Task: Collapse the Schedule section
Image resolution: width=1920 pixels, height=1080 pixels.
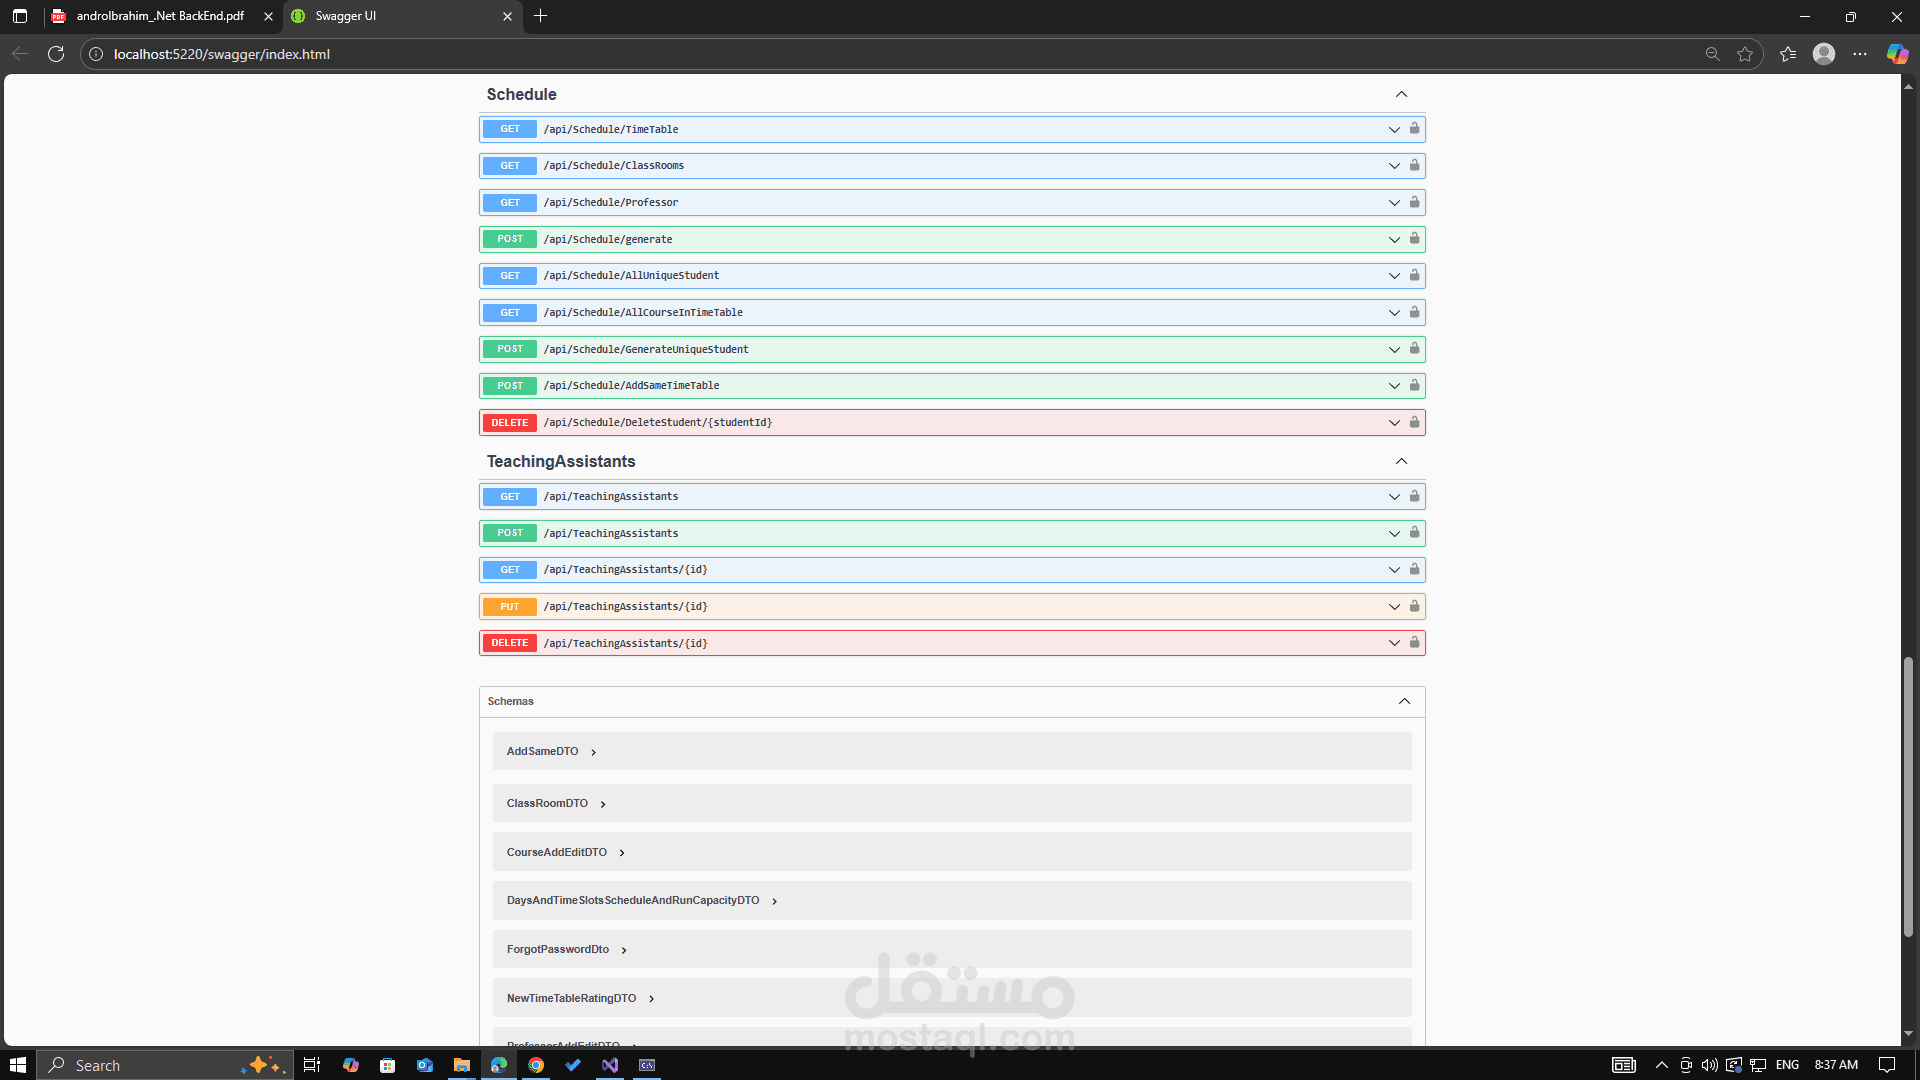Action: click(x=1401, y=94)
